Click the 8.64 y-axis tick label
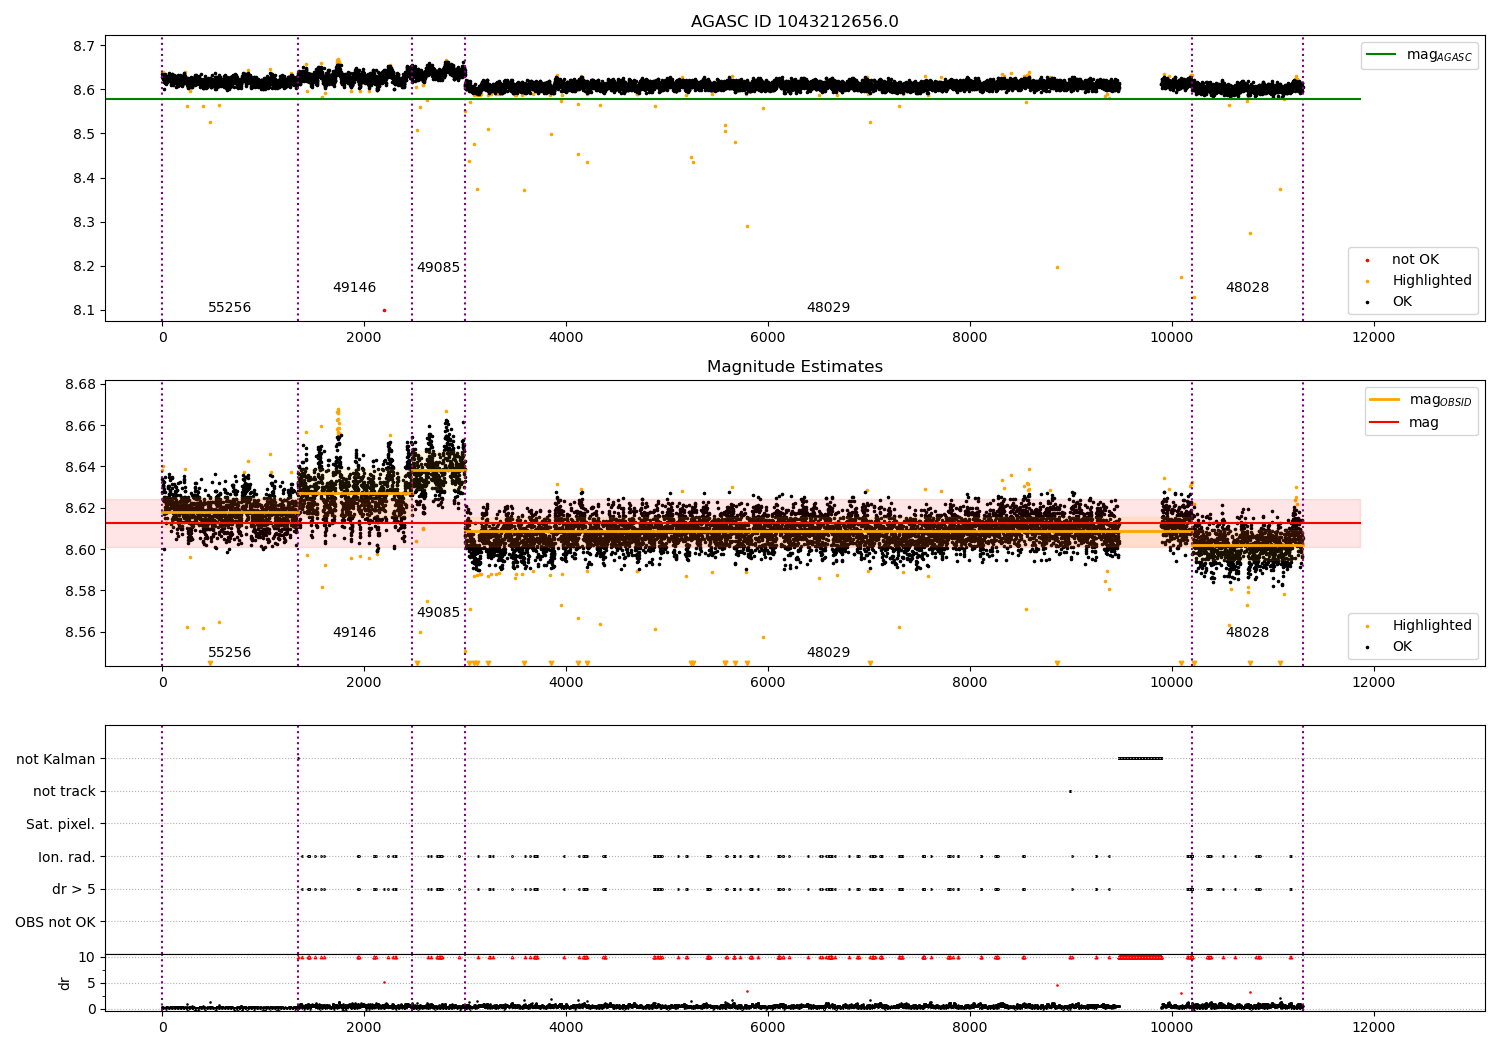1500x1050 pixels. coord(80,468)
